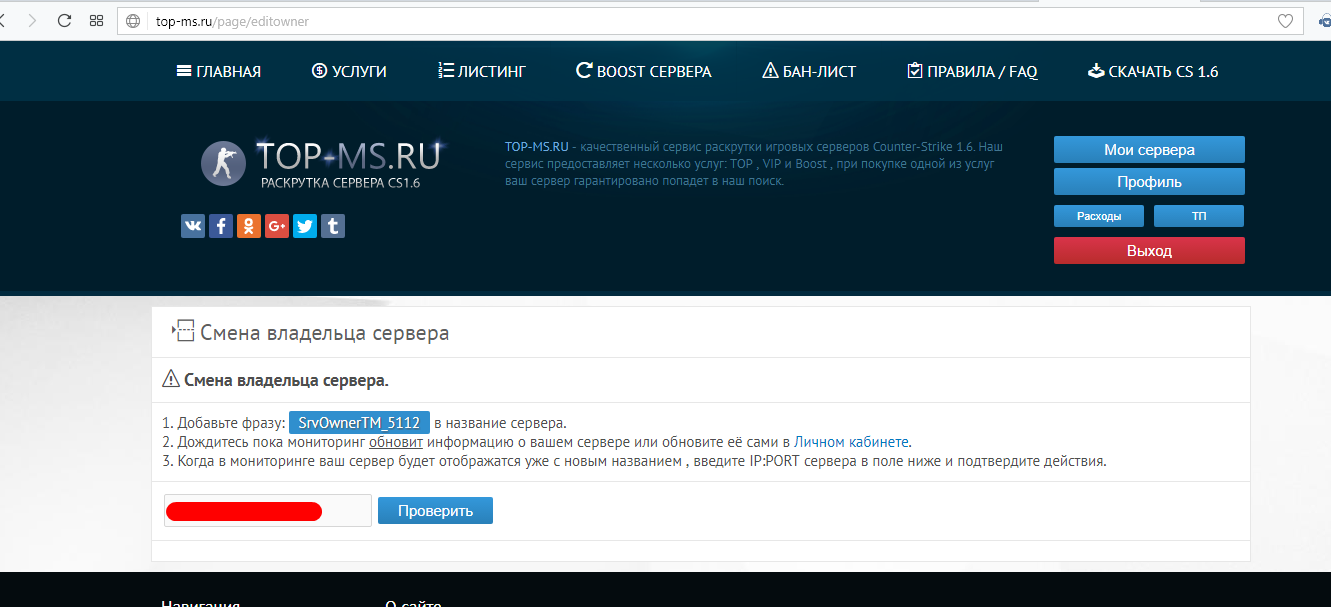1331x607 pixels.
Task: Open ГЛАВНАЯ menu item
Action: coord(218,71)
